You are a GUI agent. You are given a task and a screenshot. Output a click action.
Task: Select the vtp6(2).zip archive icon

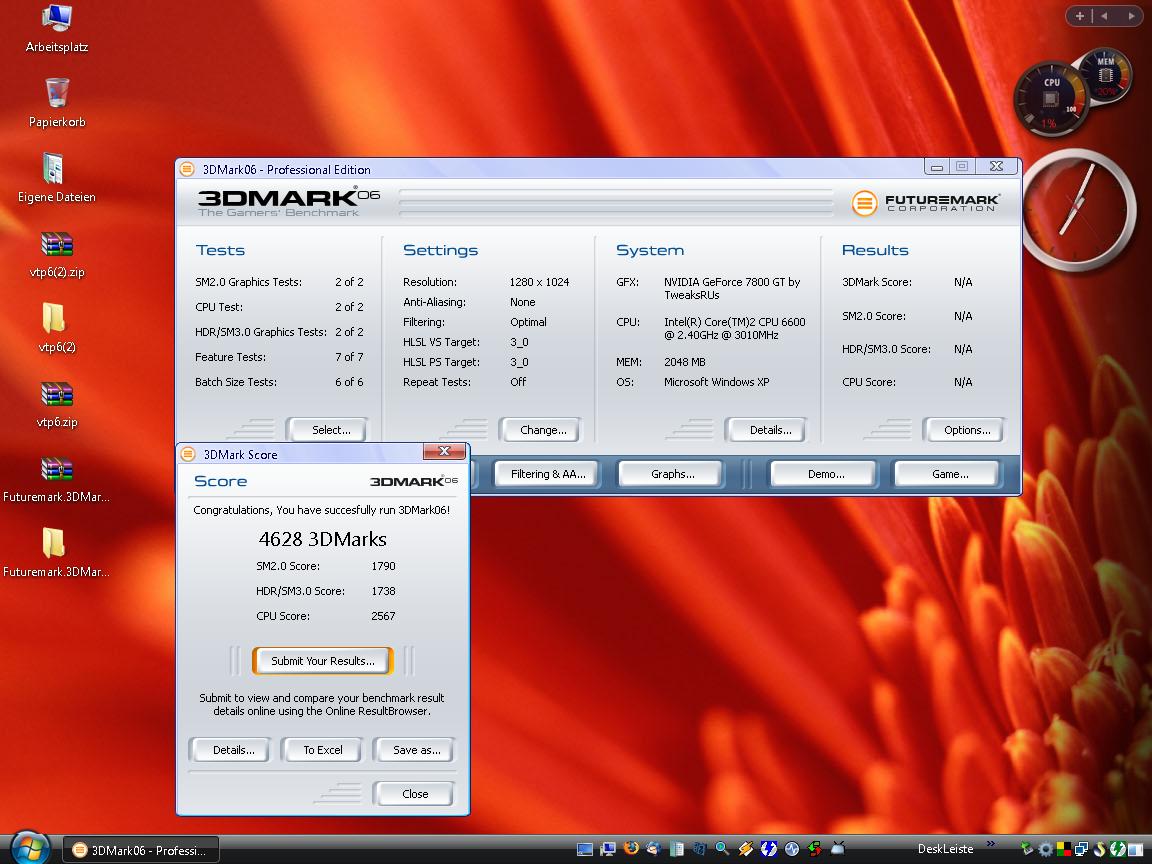(x=57, y=253)
